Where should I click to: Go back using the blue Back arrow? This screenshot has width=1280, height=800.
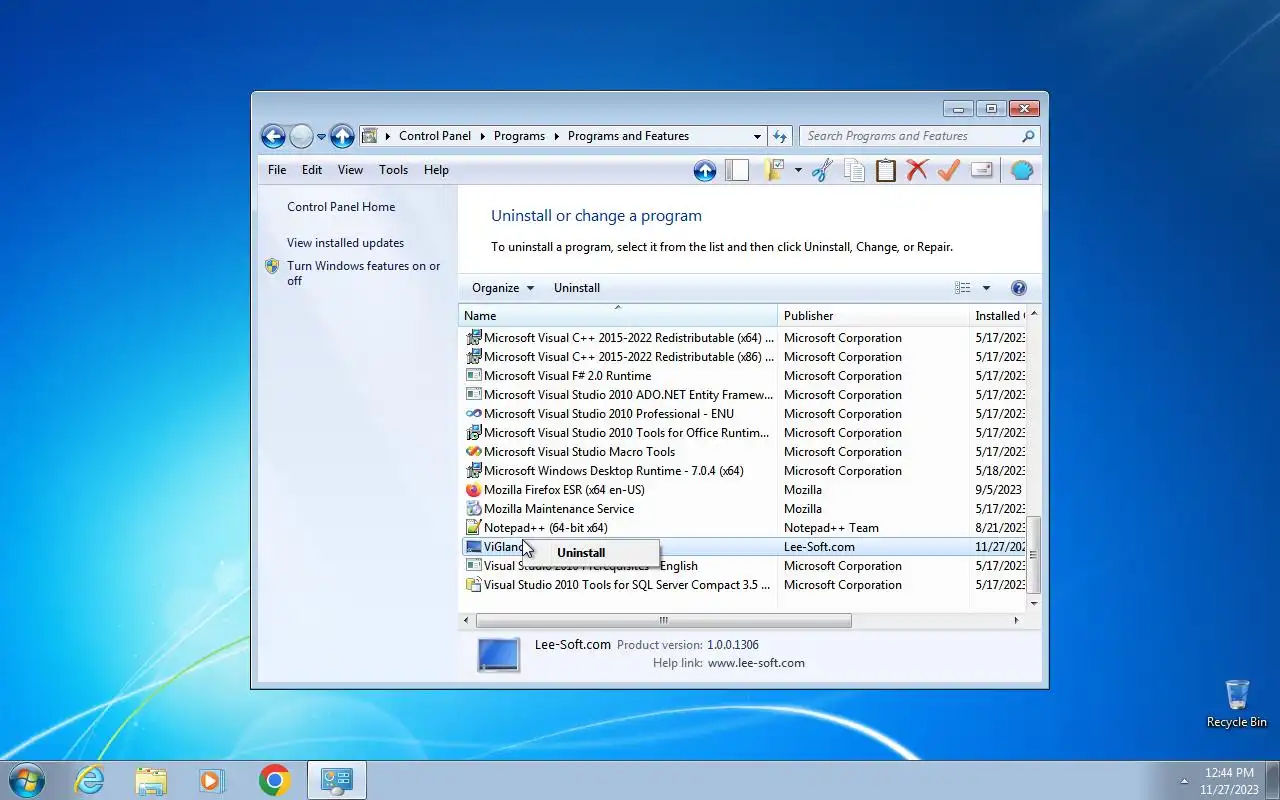(x=273, y=136)
